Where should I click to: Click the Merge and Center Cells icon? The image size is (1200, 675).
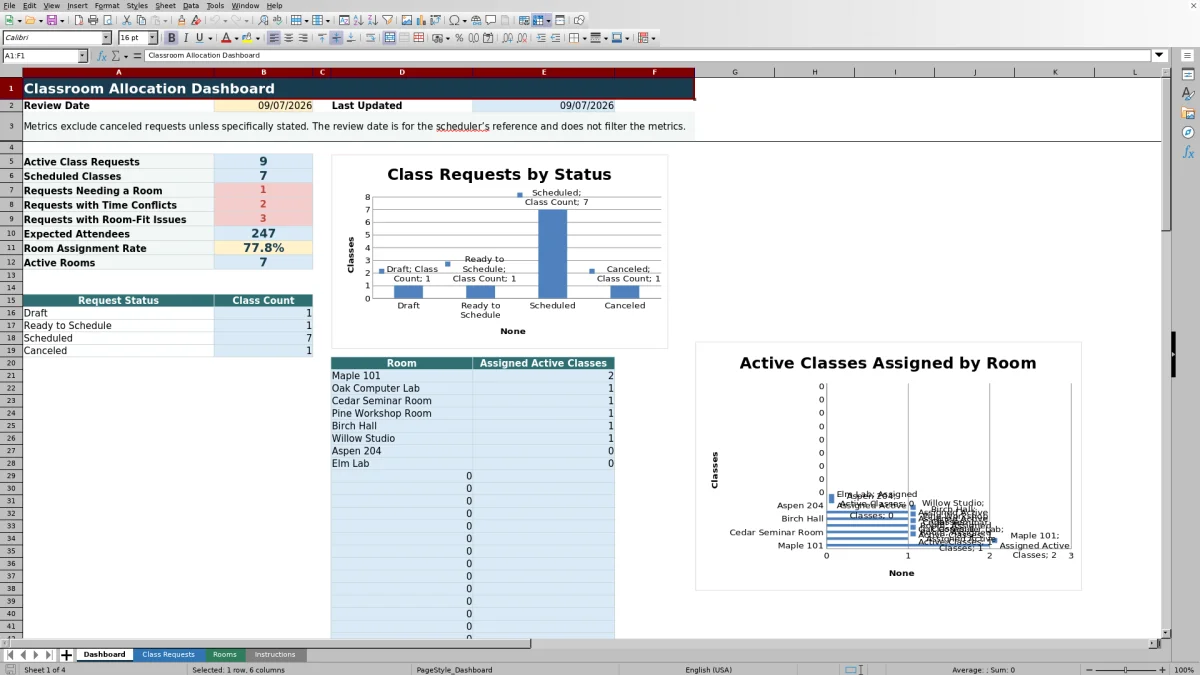389,38
